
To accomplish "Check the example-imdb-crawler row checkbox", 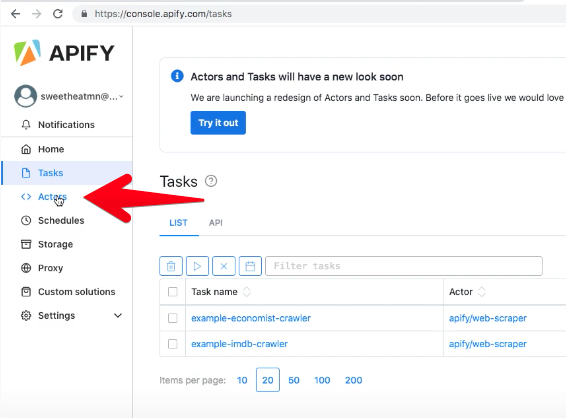I will 173,344.
